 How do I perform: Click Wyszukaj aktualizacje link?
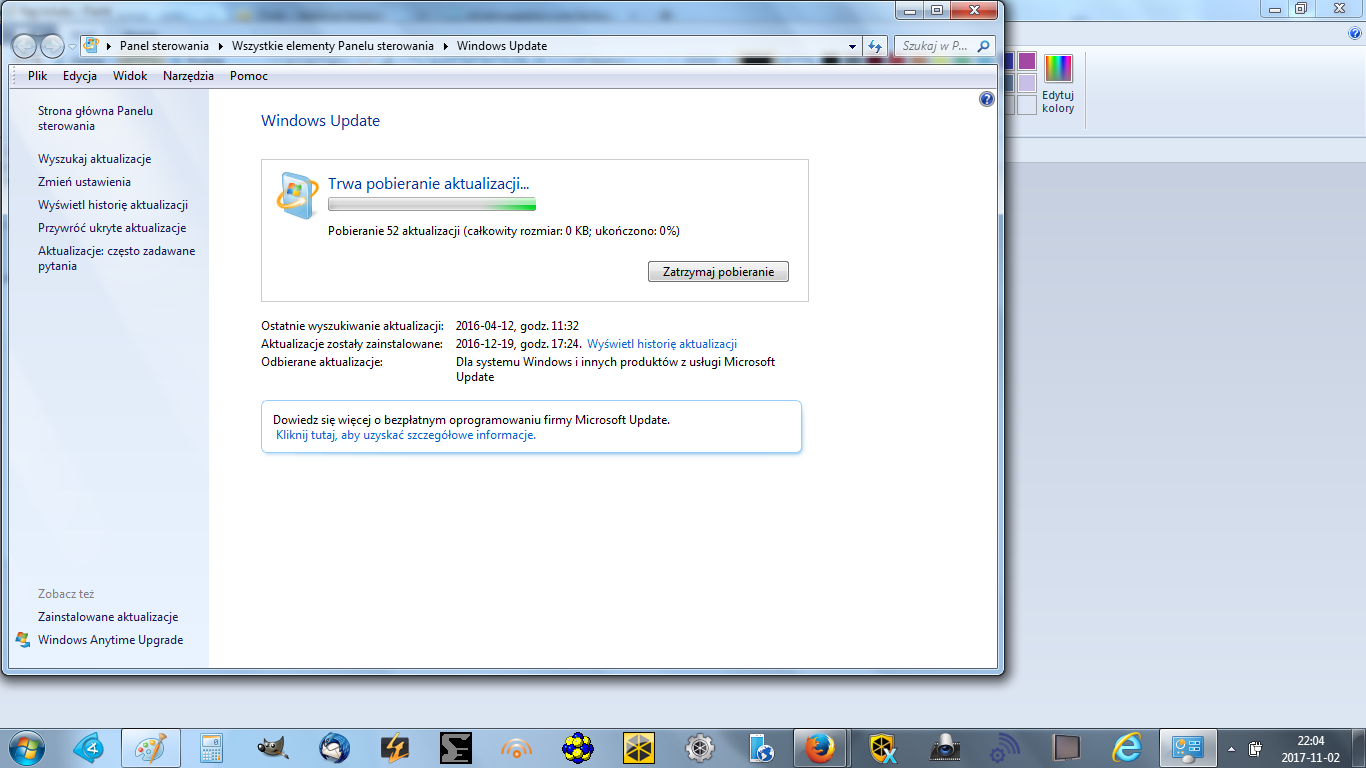pos(95,159)
